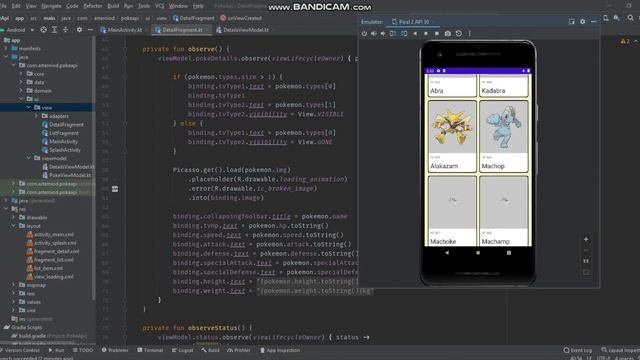Expand the domain package
640x360 pixels.
pos(21,91)
